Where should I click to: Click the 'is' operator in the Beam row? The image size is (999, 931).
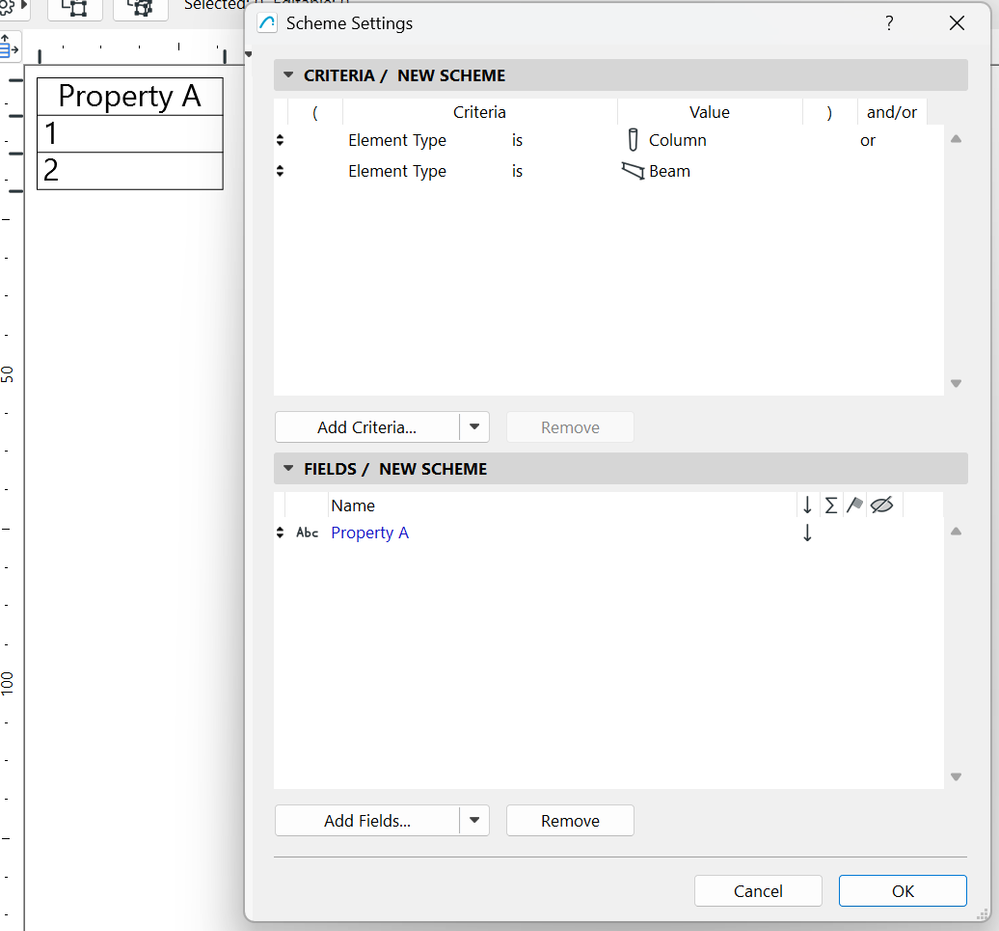click(x=517, y=171)
